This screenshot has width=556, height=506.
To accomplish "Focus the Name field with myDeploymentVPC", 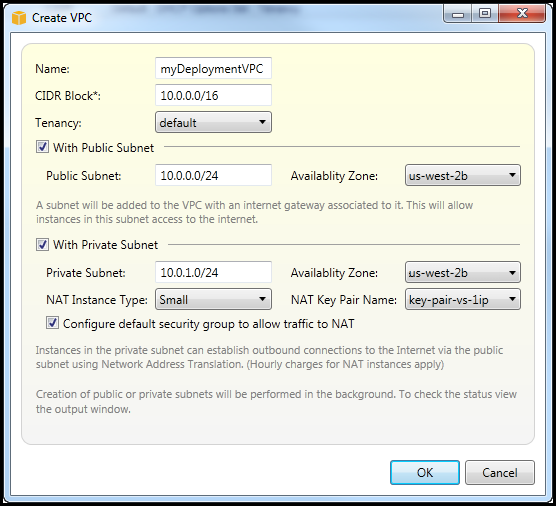I will pos(213,68).
